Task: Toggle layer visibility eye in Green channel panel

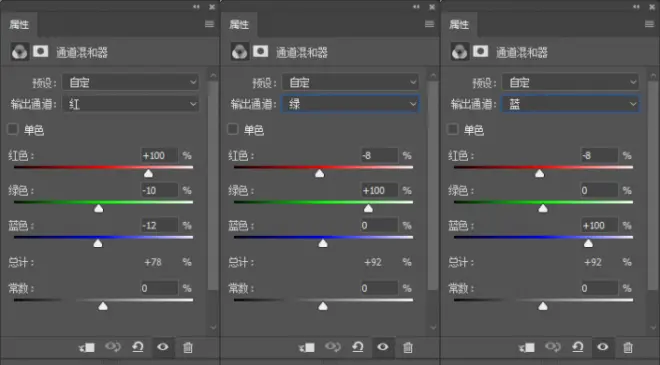Action: (383, 347)
